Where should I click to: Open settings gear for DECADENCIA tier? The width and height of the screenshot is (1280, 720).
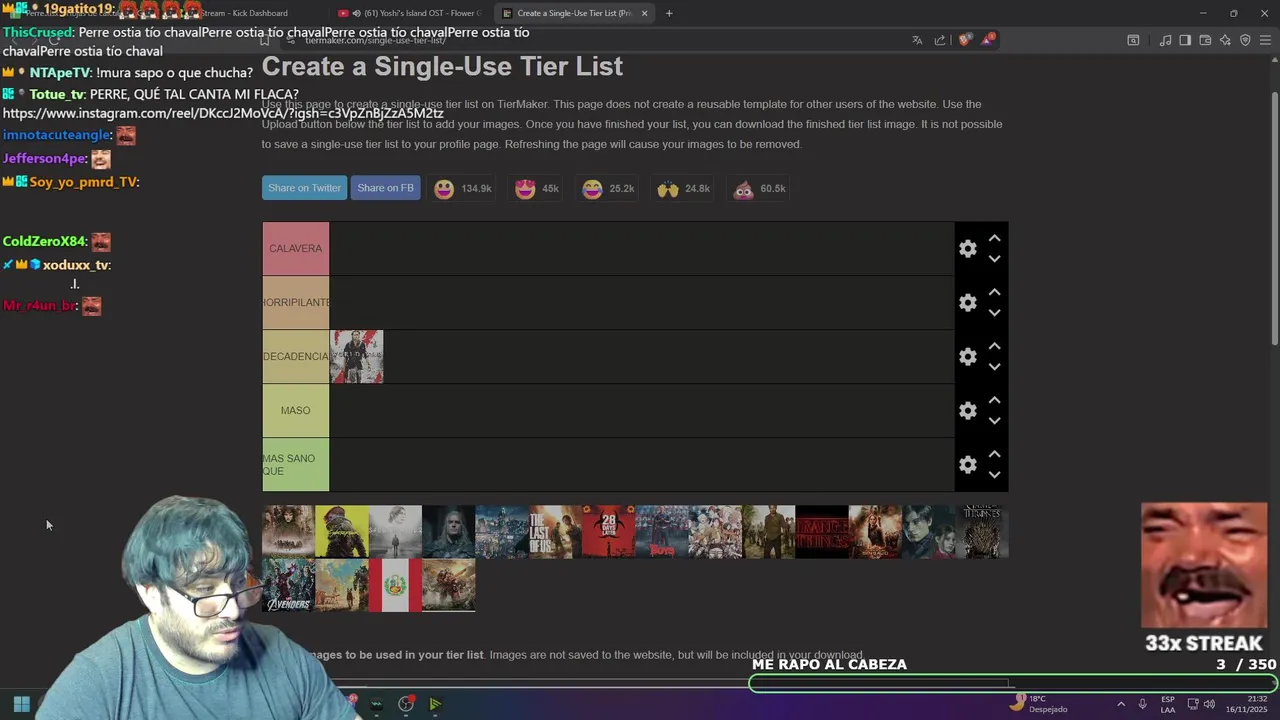click(967, 357)
